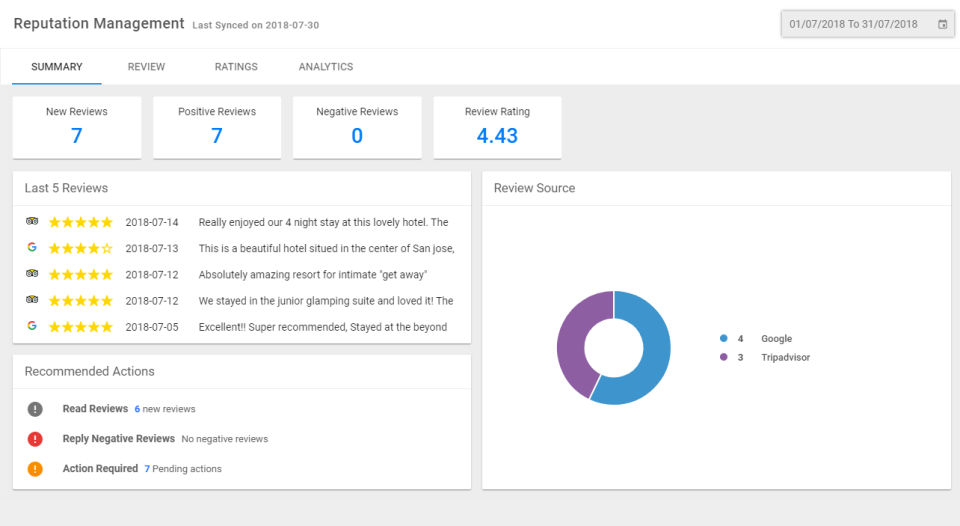The height and width of the screenshot is (526, 960).
Task: Click the TripAdvisor icon on 2018-07-14 review
Action: [x=32, y=222]
